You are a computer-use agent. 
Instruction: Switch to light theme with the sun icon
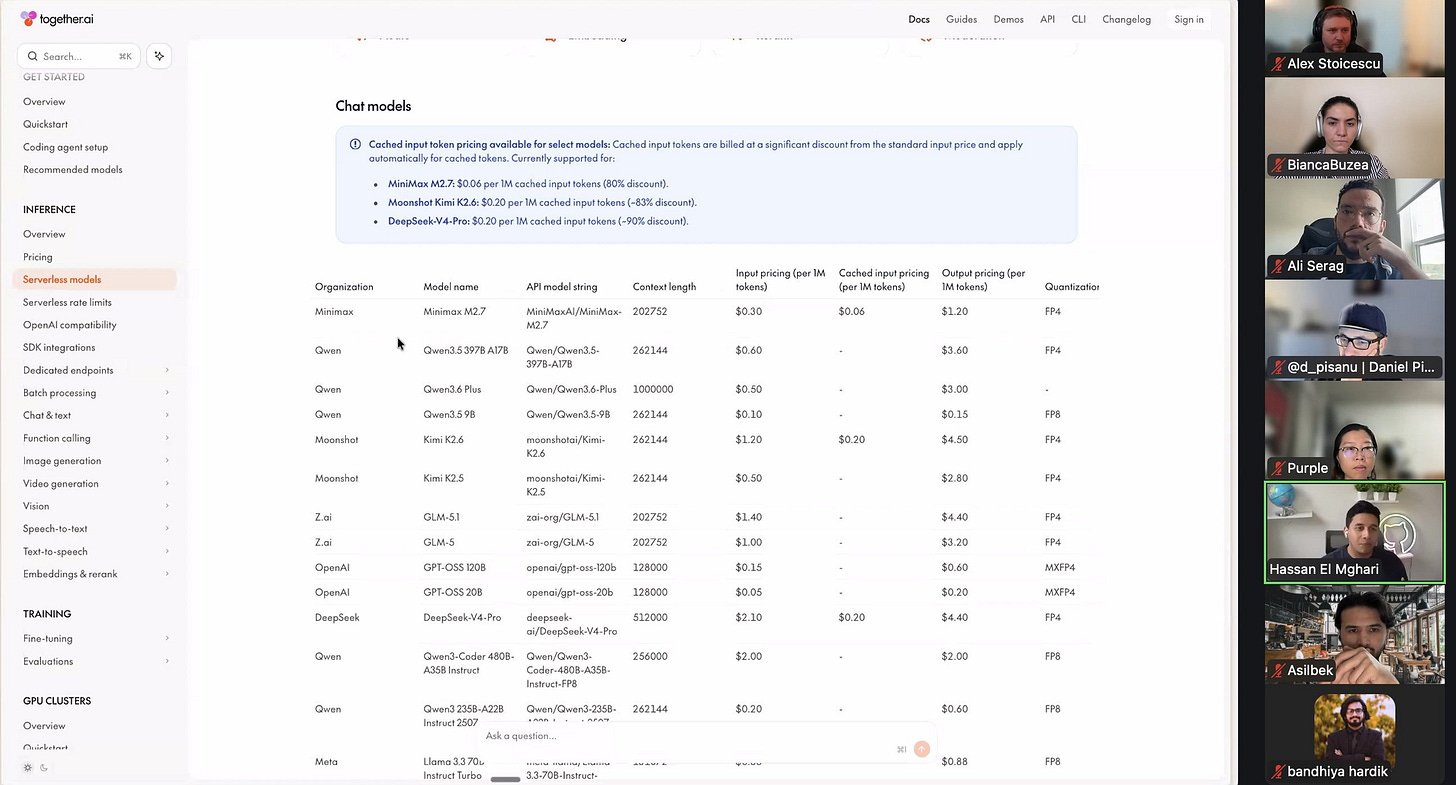pos(28,768)
